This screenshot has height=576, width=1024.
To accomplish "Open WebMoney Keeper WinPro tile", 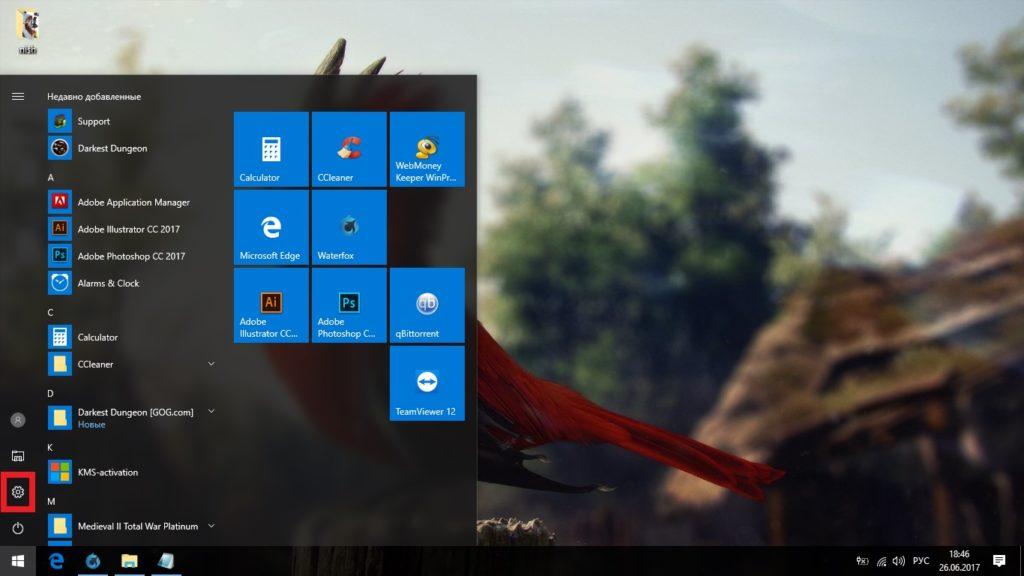I will point(427,149).
